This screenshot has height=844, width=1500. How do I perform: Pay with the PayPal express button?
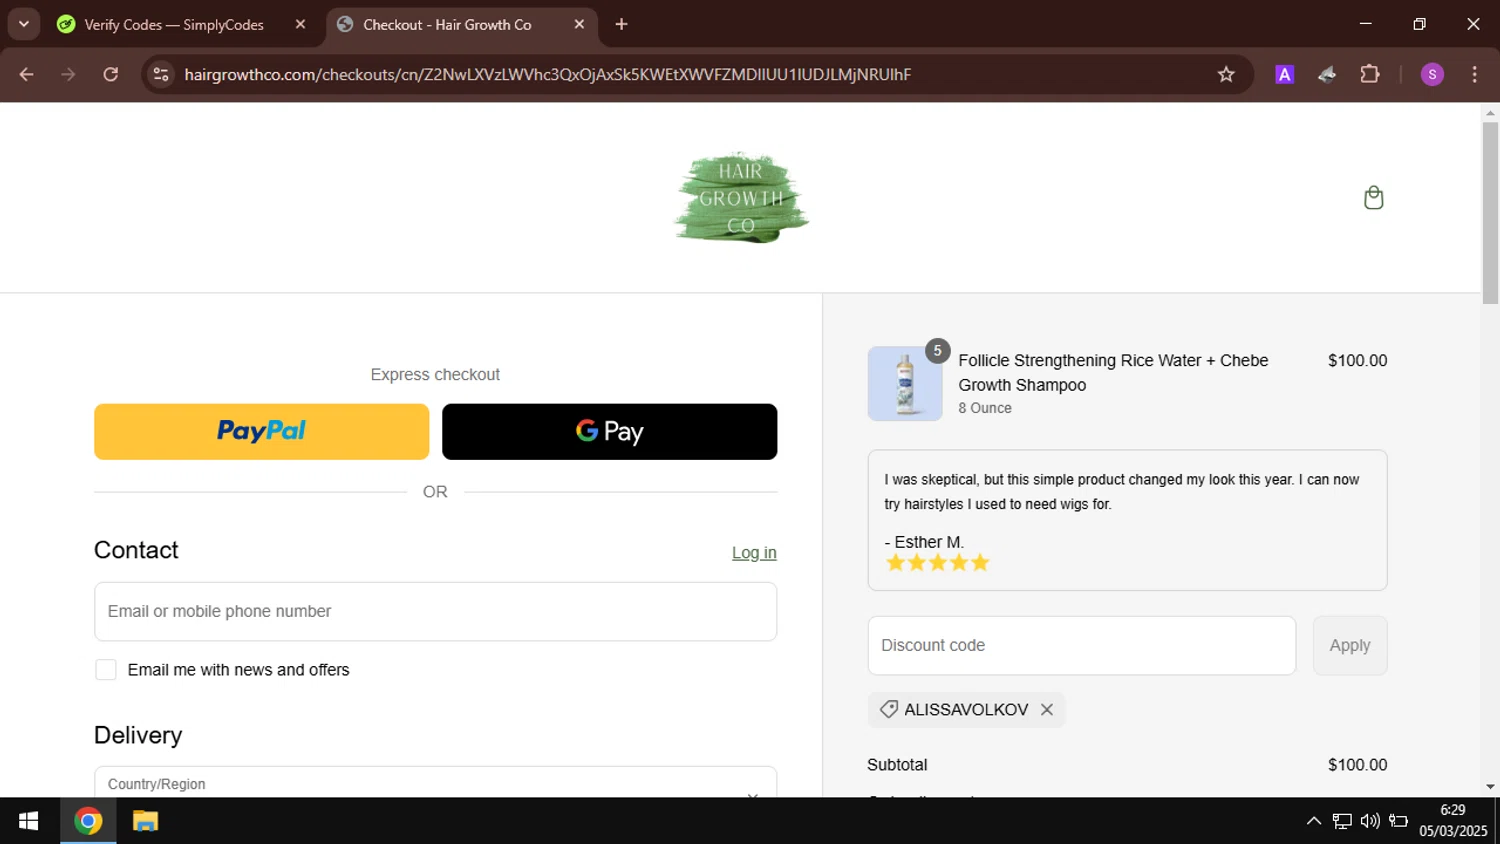pos(261,431)
